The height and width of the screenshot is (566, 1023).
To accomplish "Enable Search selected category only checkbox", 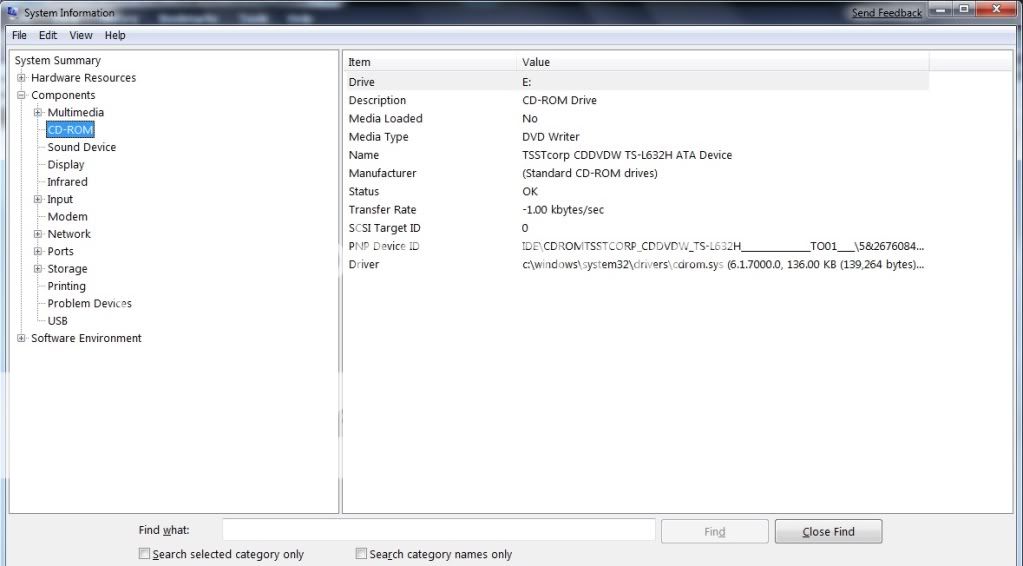I will [x=145, y=554].
